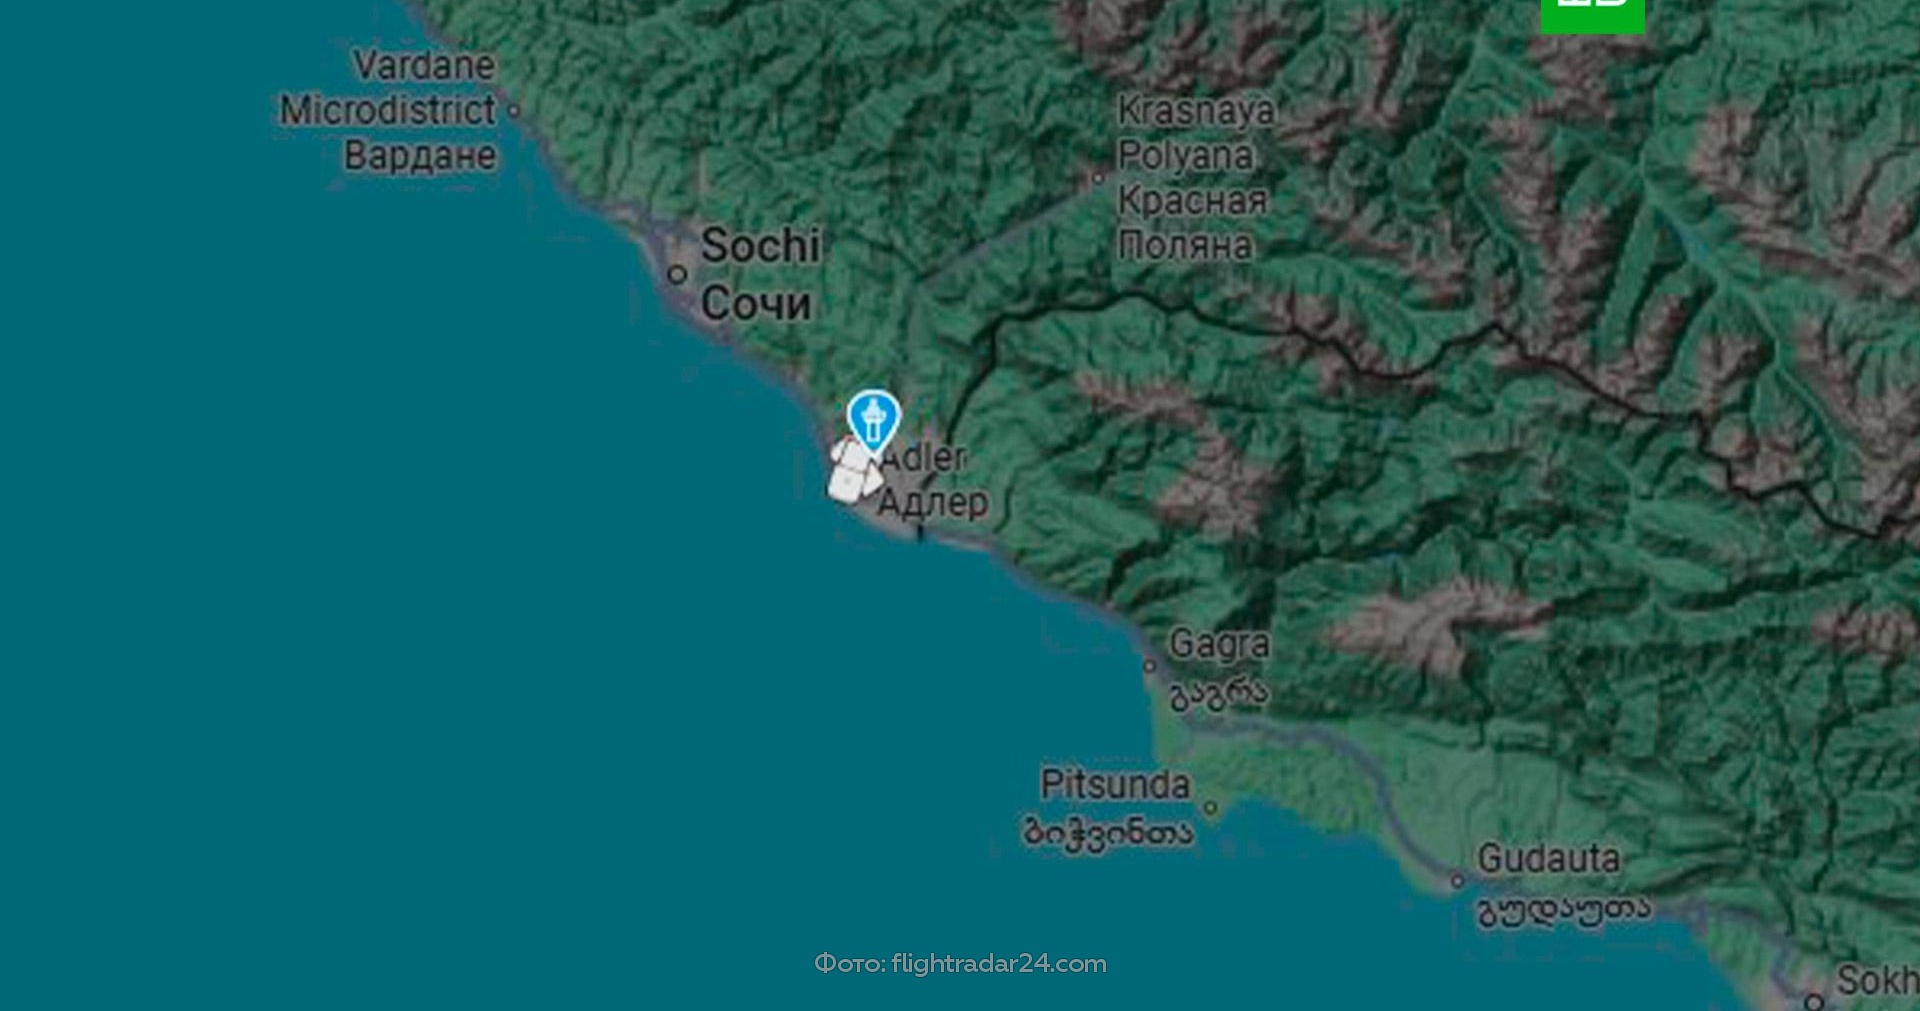
Task: Click the Pitsunda town dot marker
Action: tap(1210, 807)
